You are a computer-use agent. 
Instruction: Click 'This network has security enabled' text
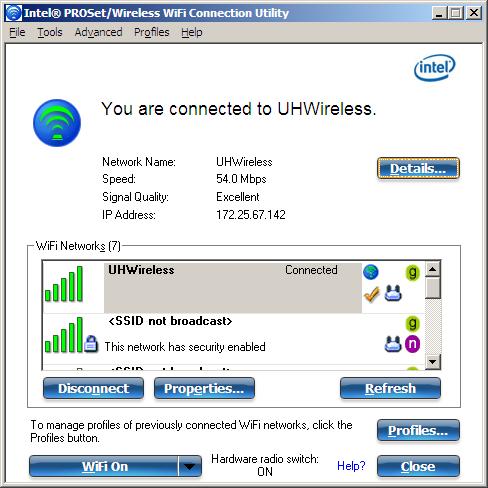click(185, 347)
